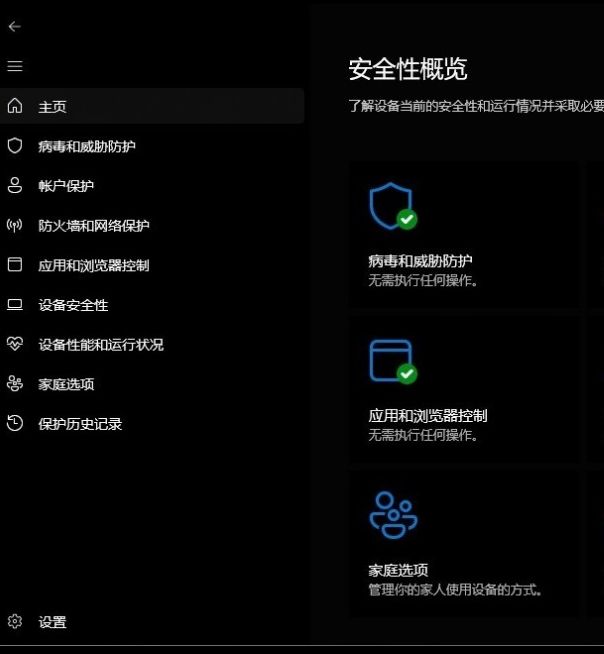Open 保护历史记录
The image size is (604, 654).
(x=80, y=424)
